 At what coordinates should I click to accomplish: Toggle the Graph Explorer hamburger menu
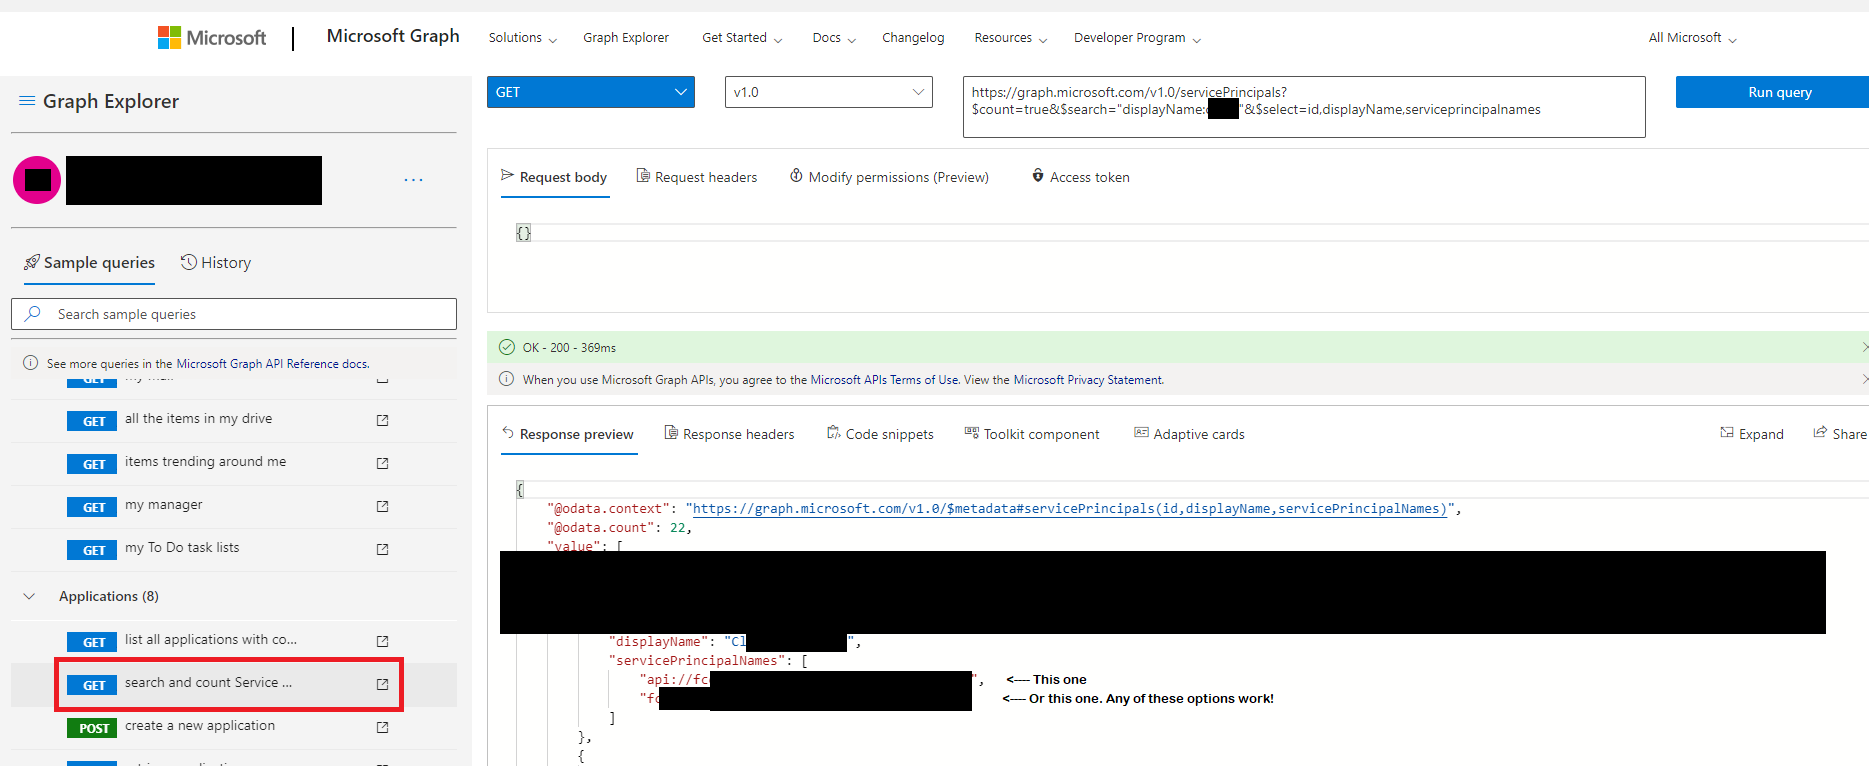27,101
